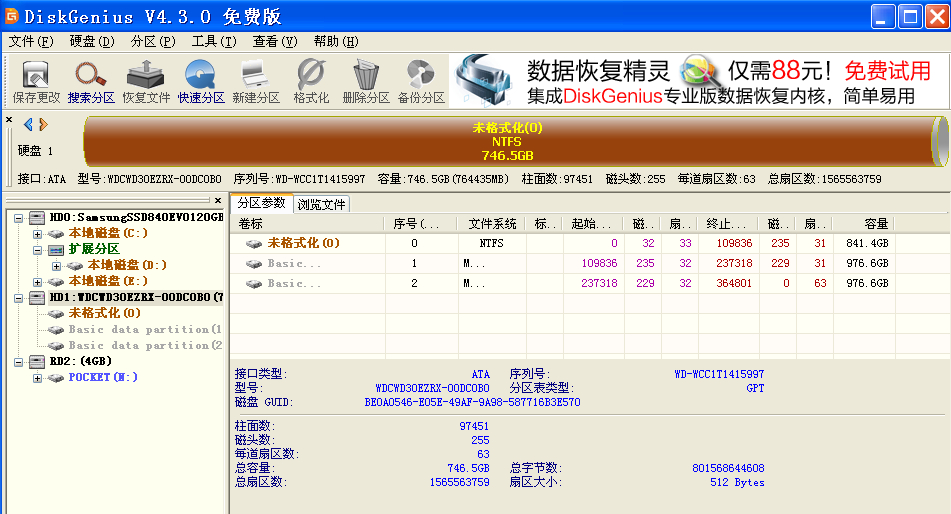Select 本地磁盘 (C:) tree item
The height and width of the screenshot is (514, 951).
click(108, 233)
